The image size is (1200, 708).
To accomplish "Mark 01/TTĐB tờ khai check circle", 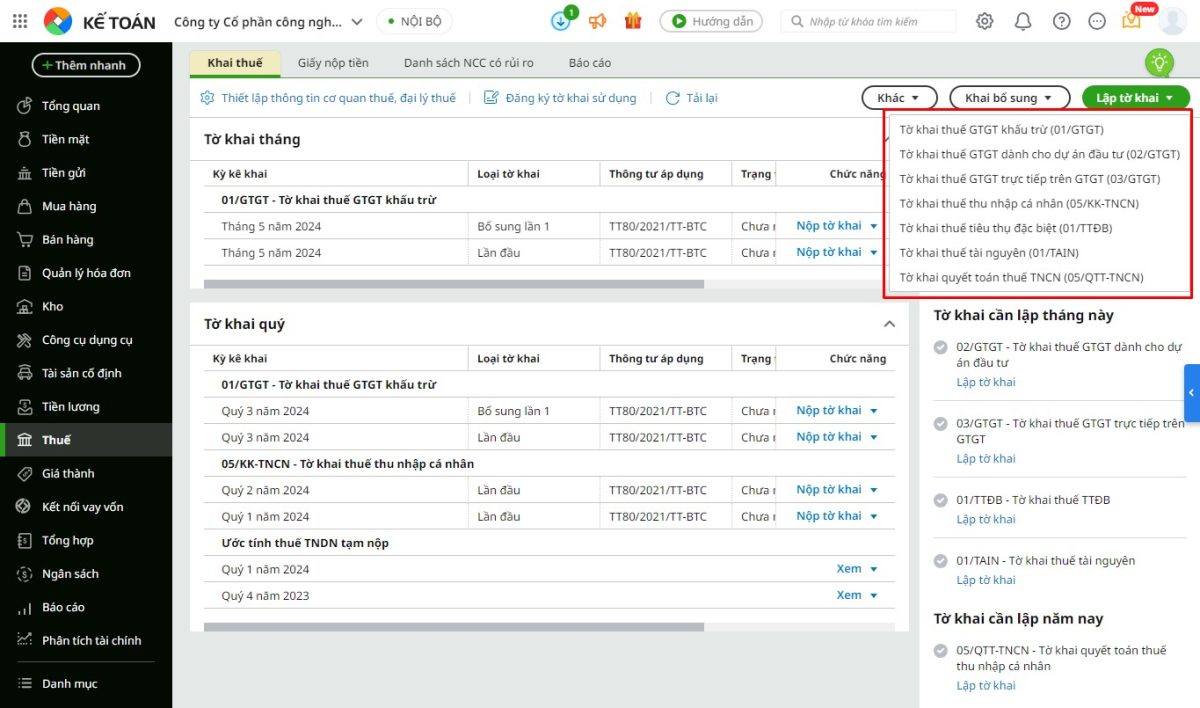I will pos(940,500).
